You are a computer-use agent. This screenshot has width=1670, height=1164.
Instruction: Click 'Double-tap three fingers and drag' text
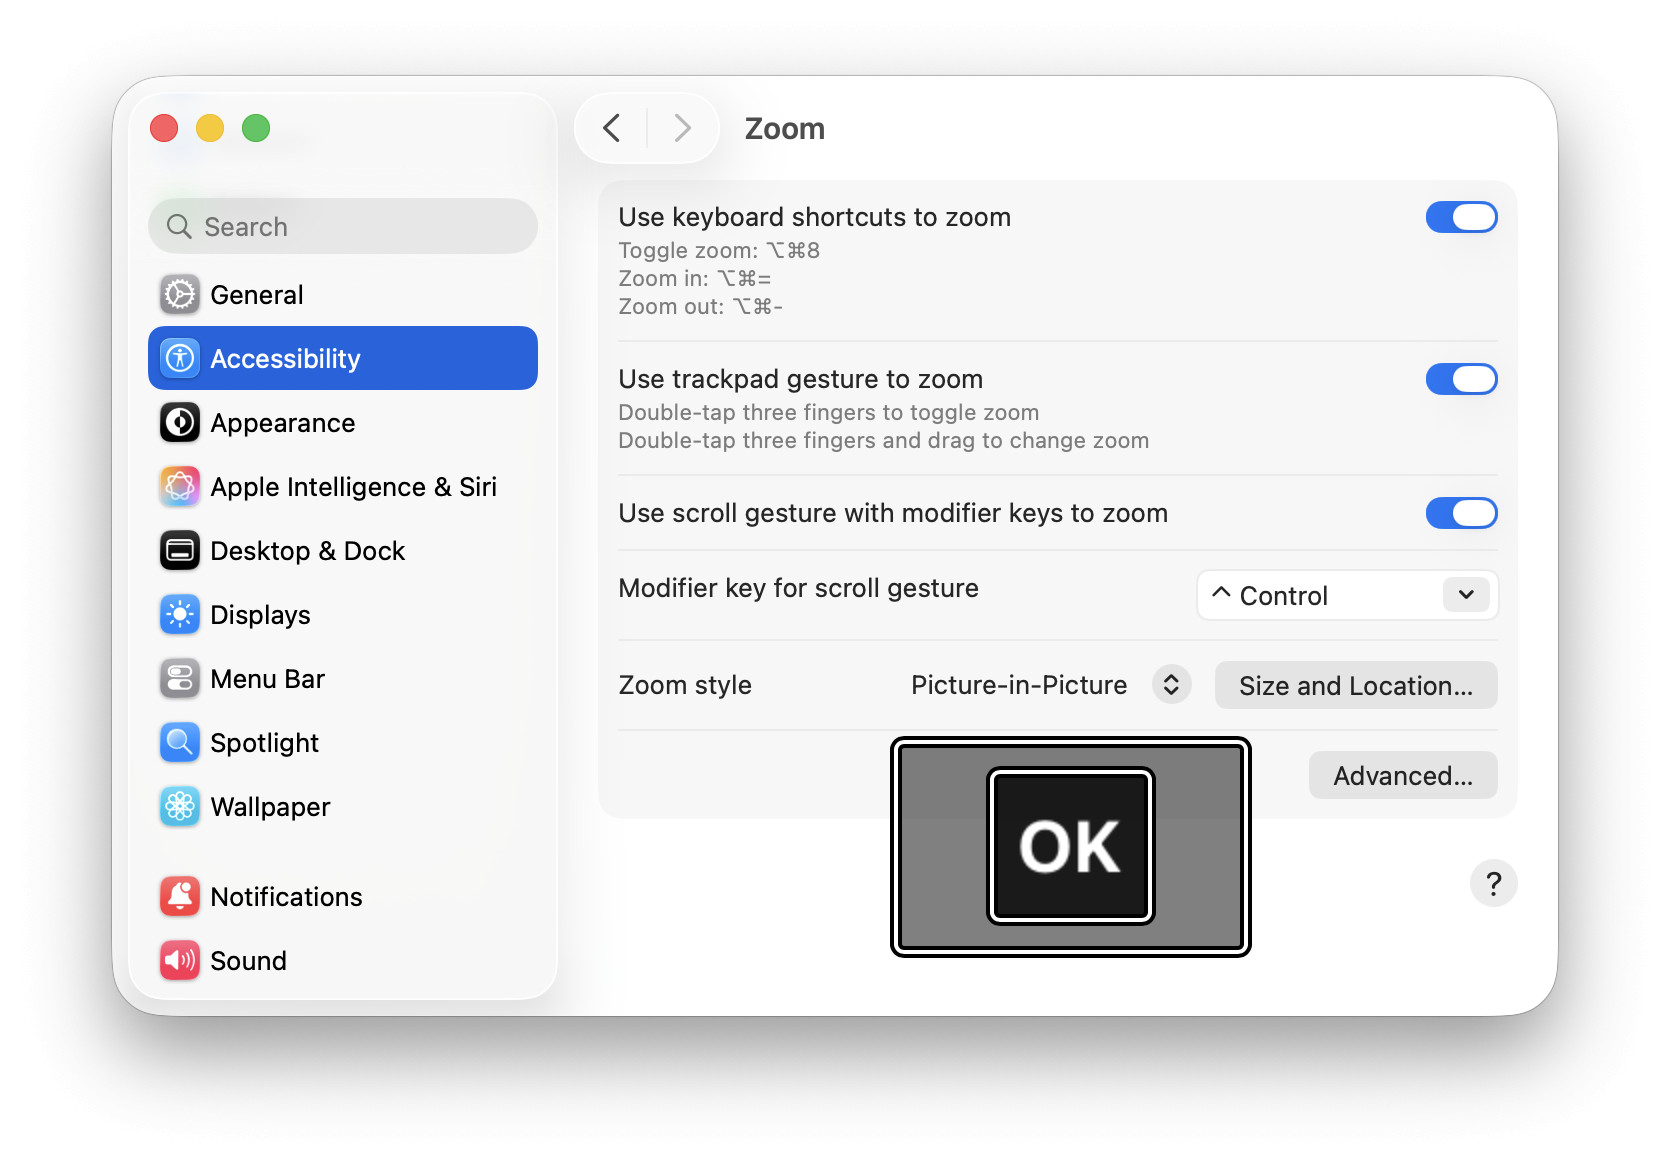coord(884,440)
